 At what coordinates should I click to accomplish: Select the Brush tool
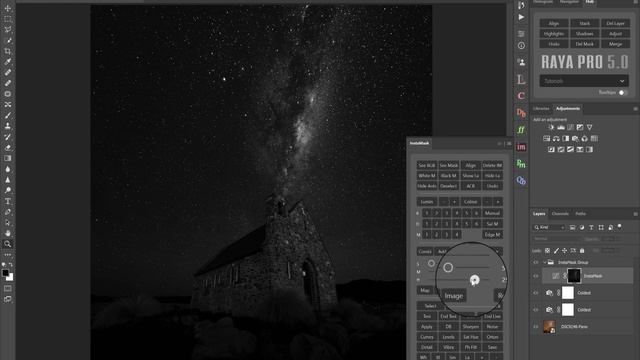tap(8, 116)
